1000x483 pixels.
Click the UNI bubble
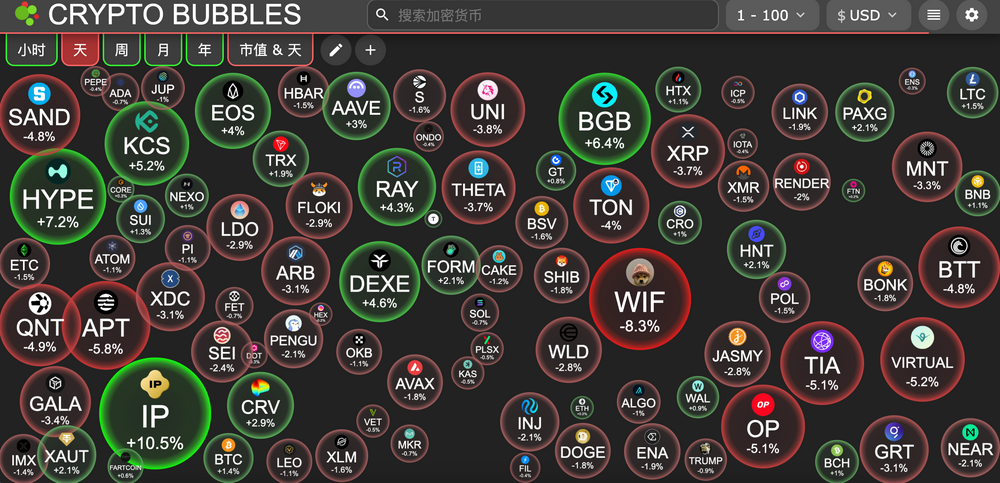pyautogui.click(x=487, y=110)
